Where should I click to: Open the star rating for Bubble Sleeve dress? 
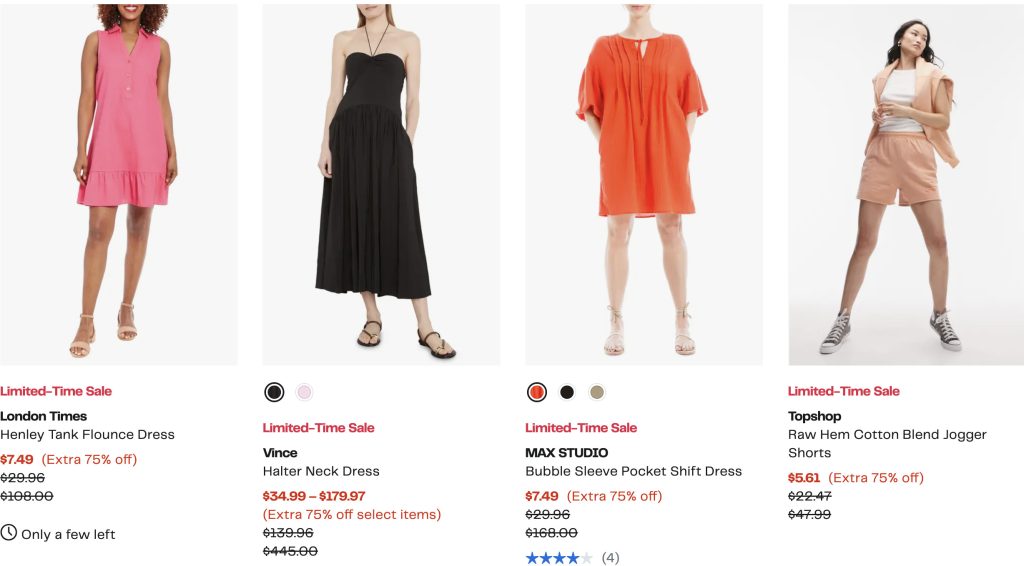click(559, 558)
